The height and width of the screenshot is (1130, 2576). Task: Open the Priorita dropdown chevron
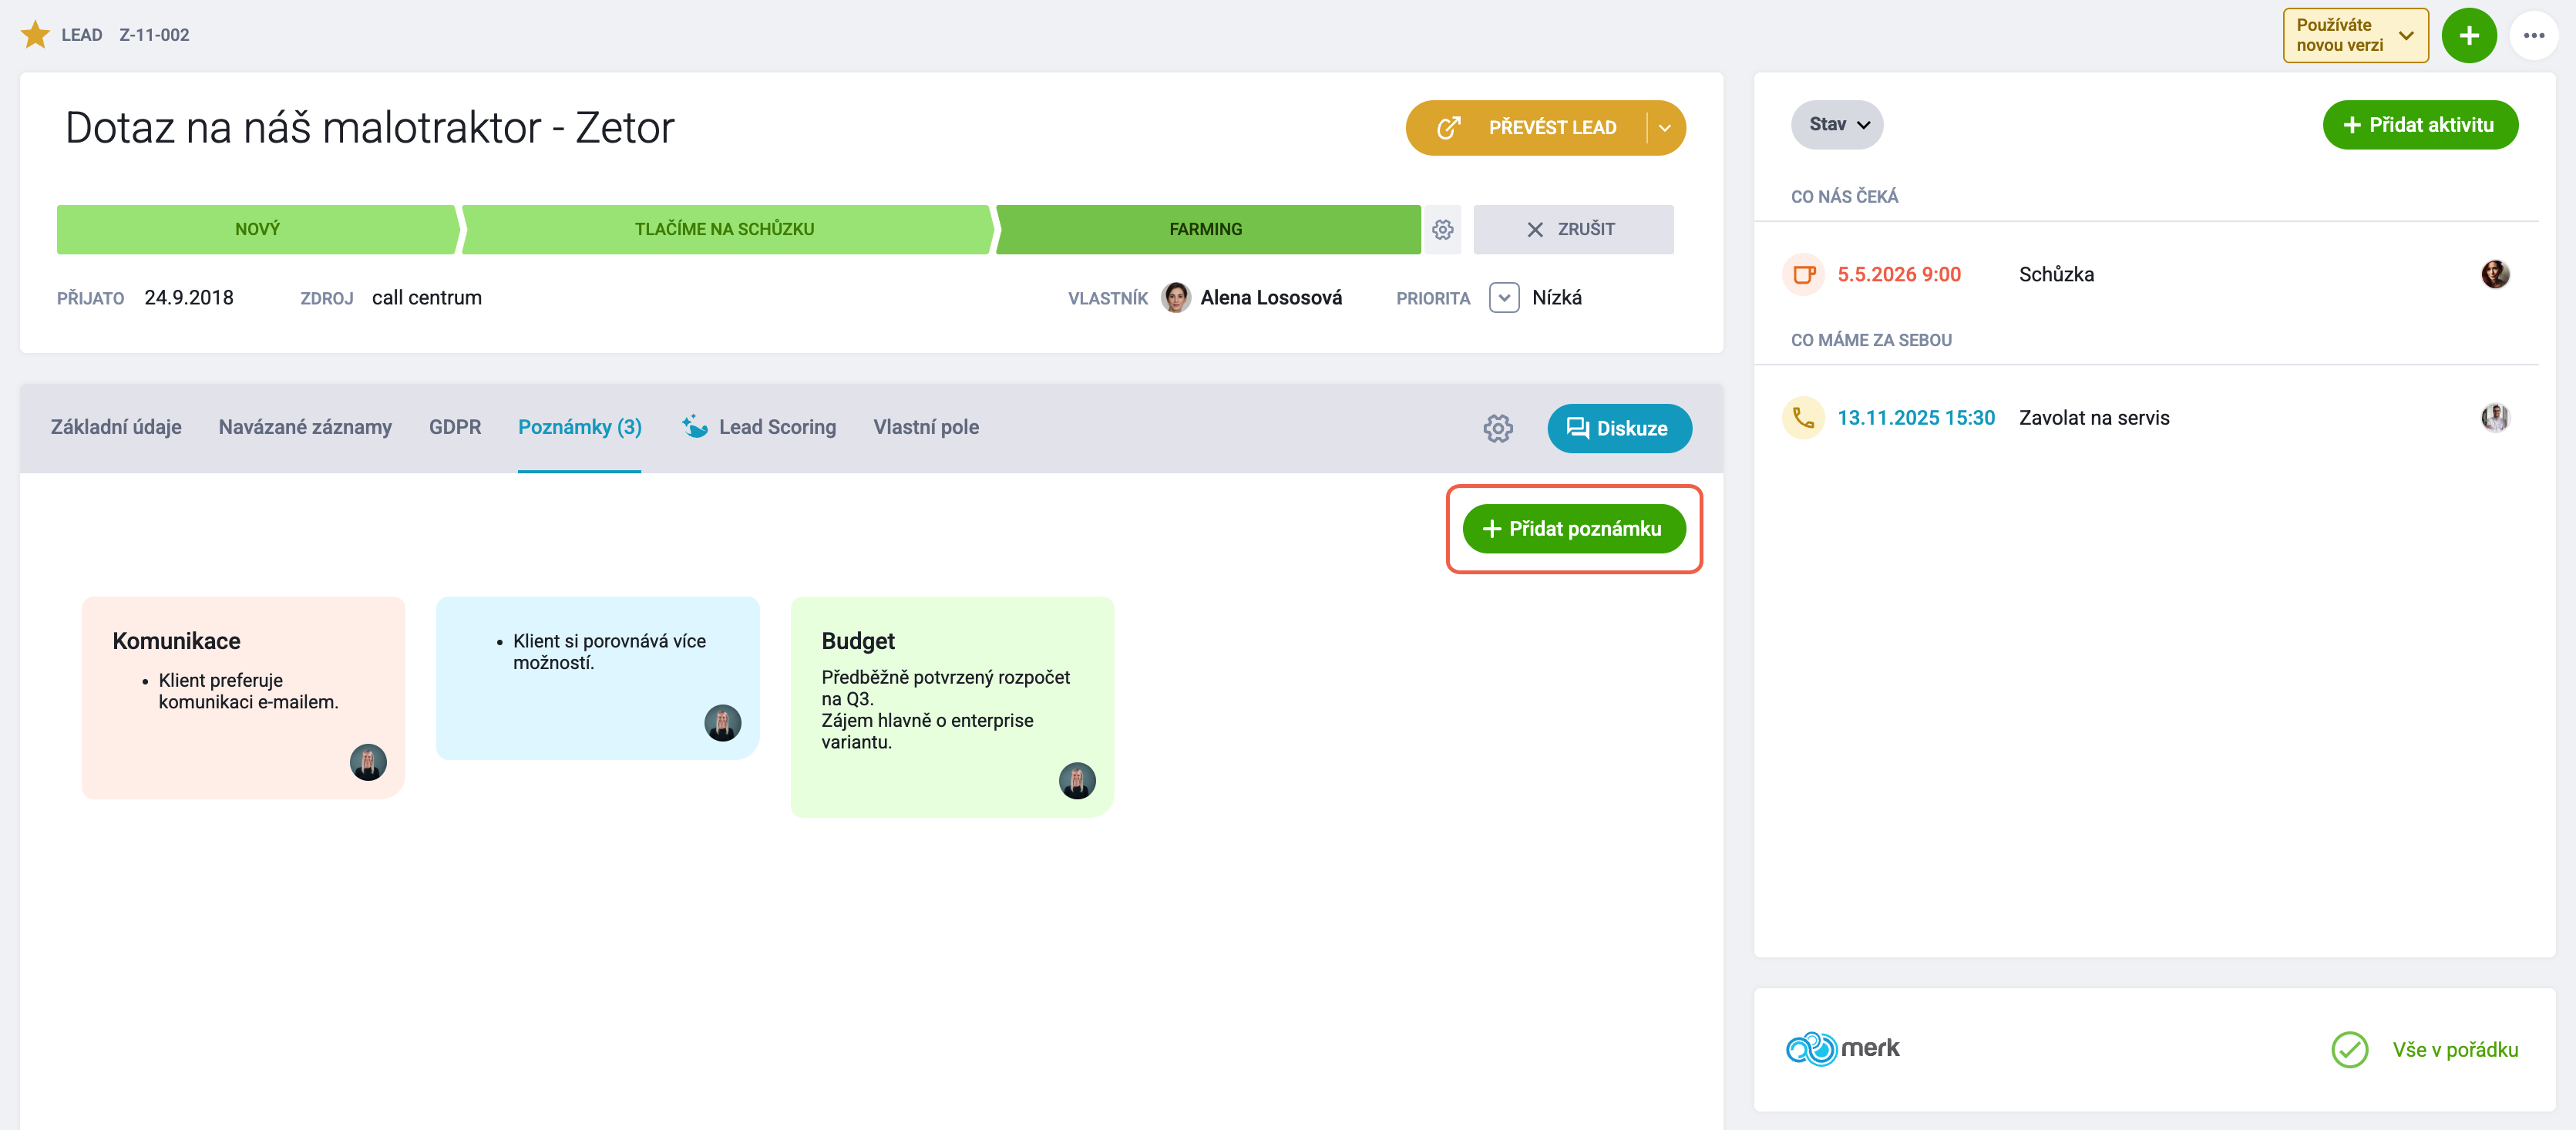[1504, 298]
